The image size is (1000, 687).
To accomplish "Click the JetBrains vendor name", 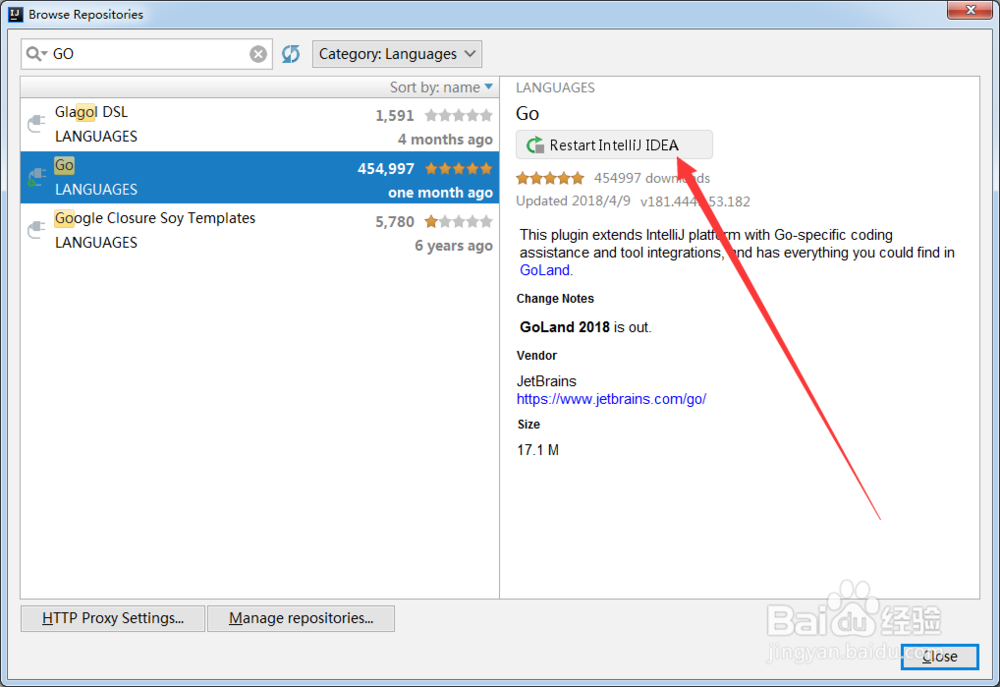I will coord(547,381).
